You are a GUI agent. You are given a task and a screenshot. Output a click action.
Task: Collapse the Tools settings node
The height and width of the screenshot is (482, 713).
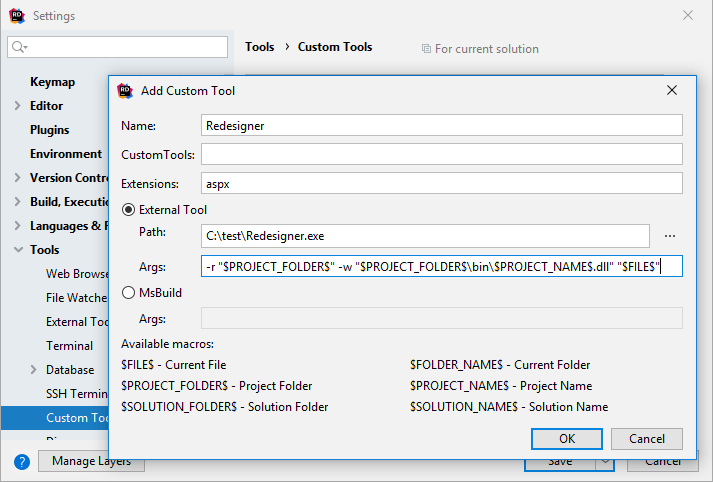tap(18, 250)
